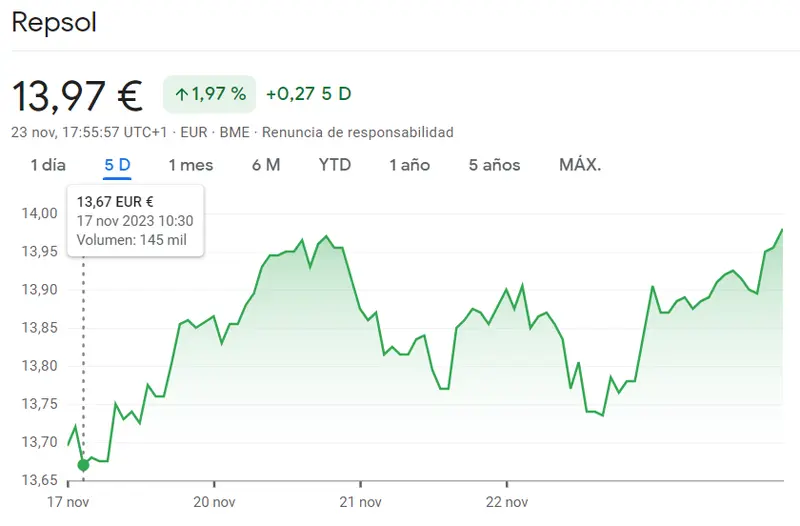Click the timestamp 23 nov, 17:55:57 UTC+1

click(x=89, y=132)
